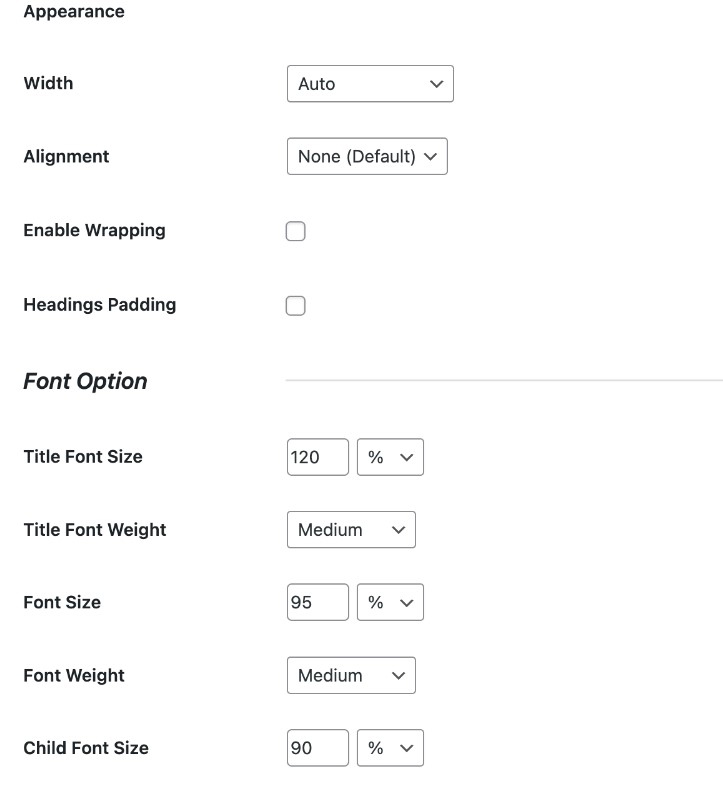723x785 pixels.
Task: Focus the Font Size field showing 95
Action: coord(317,603)
